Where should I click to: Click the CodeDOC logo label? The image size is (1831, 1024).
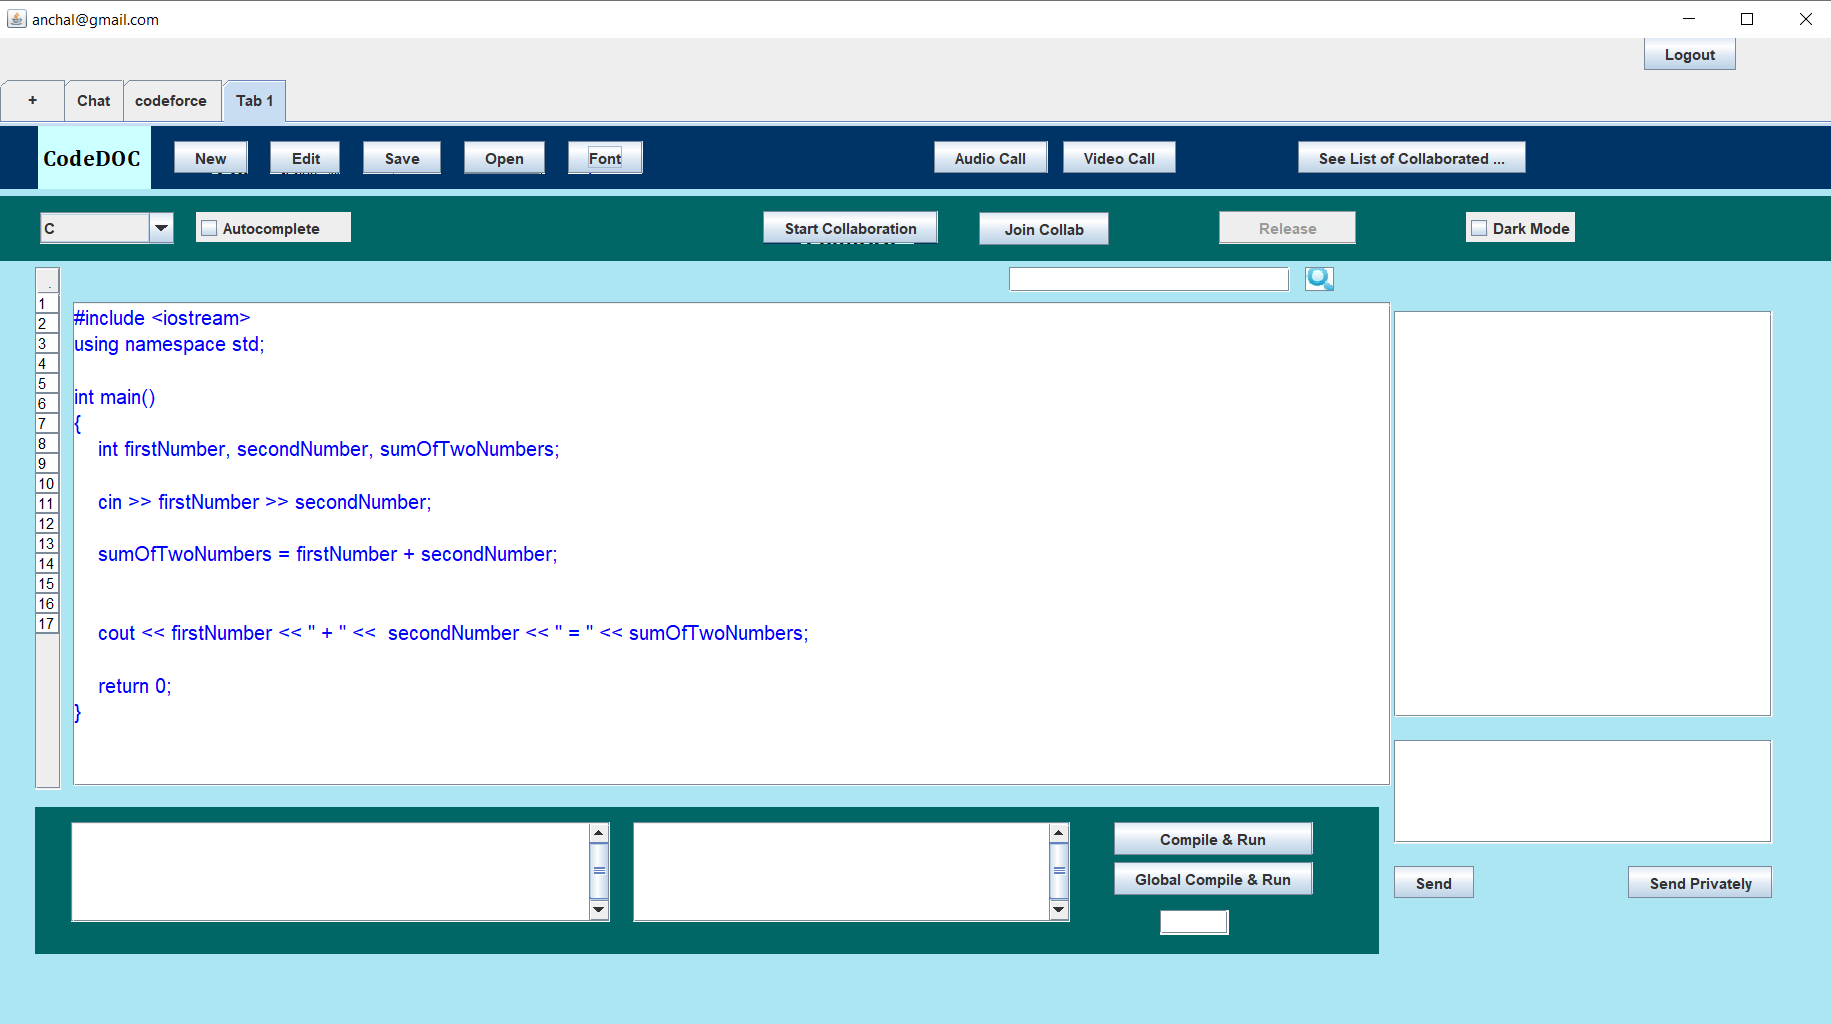[93, 158]
